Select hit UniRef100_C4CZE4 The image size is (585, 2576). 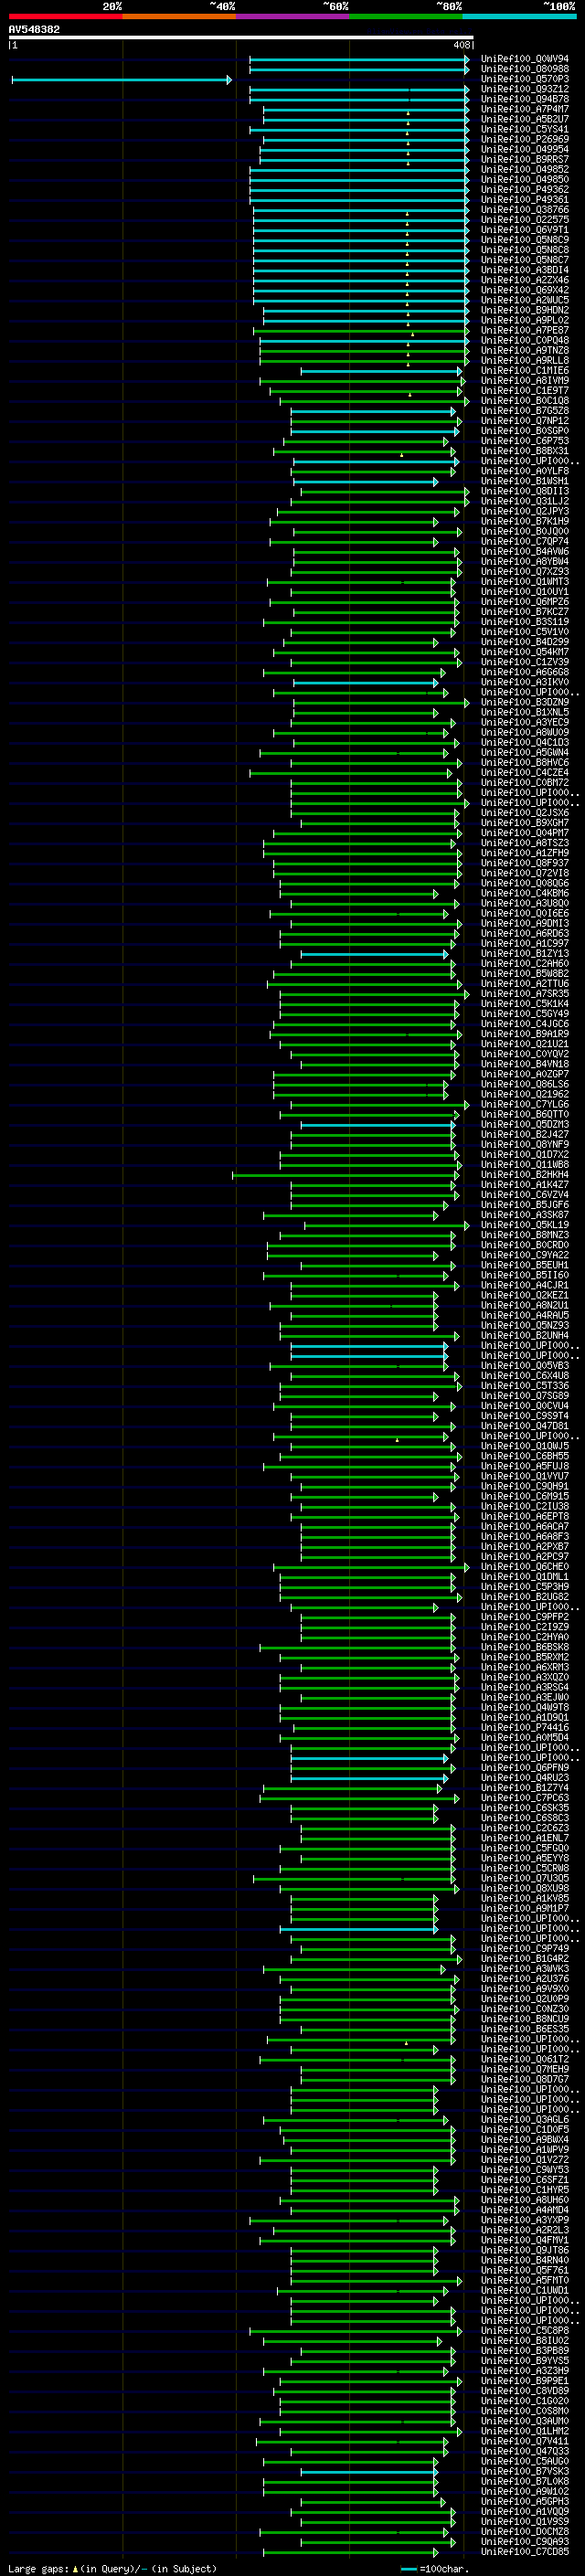coord(525,772)
